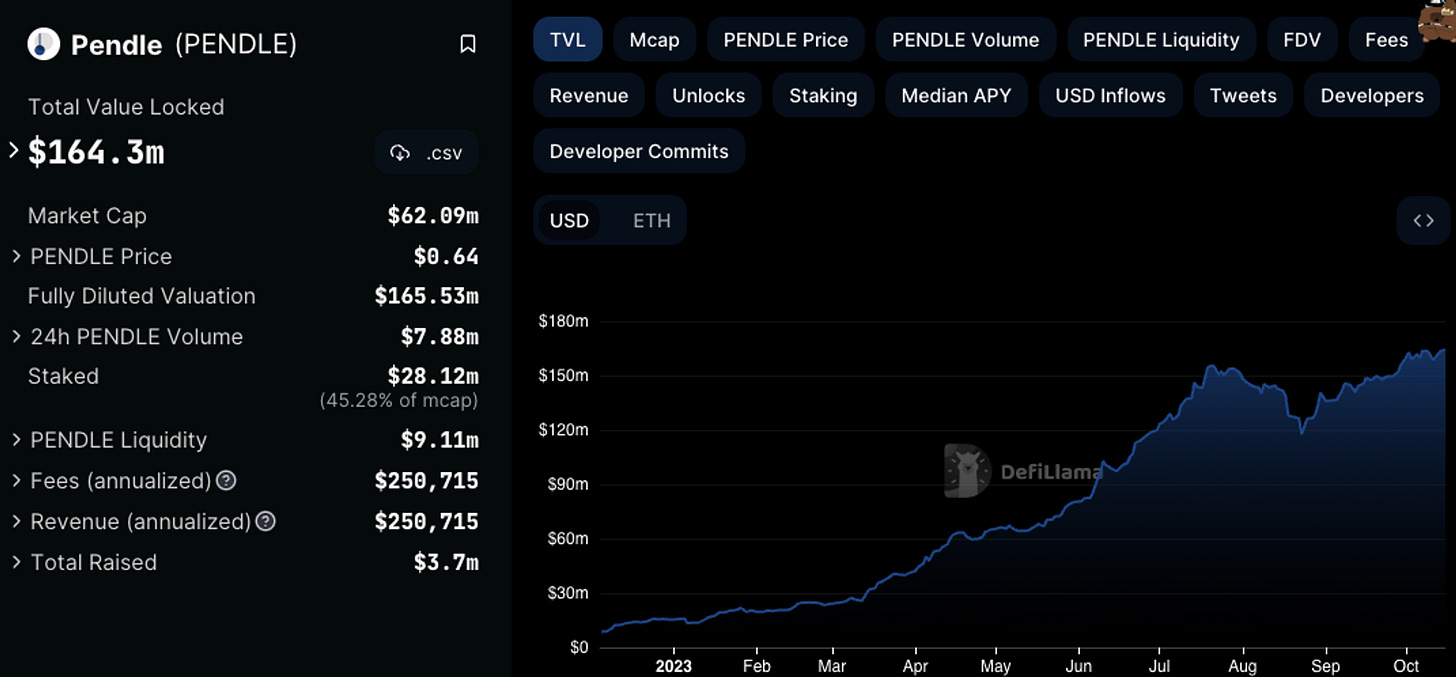Viewport: 1456px width, 677px height.
Task: Switch chart denomination to ETH
Action: click(652, 221)
